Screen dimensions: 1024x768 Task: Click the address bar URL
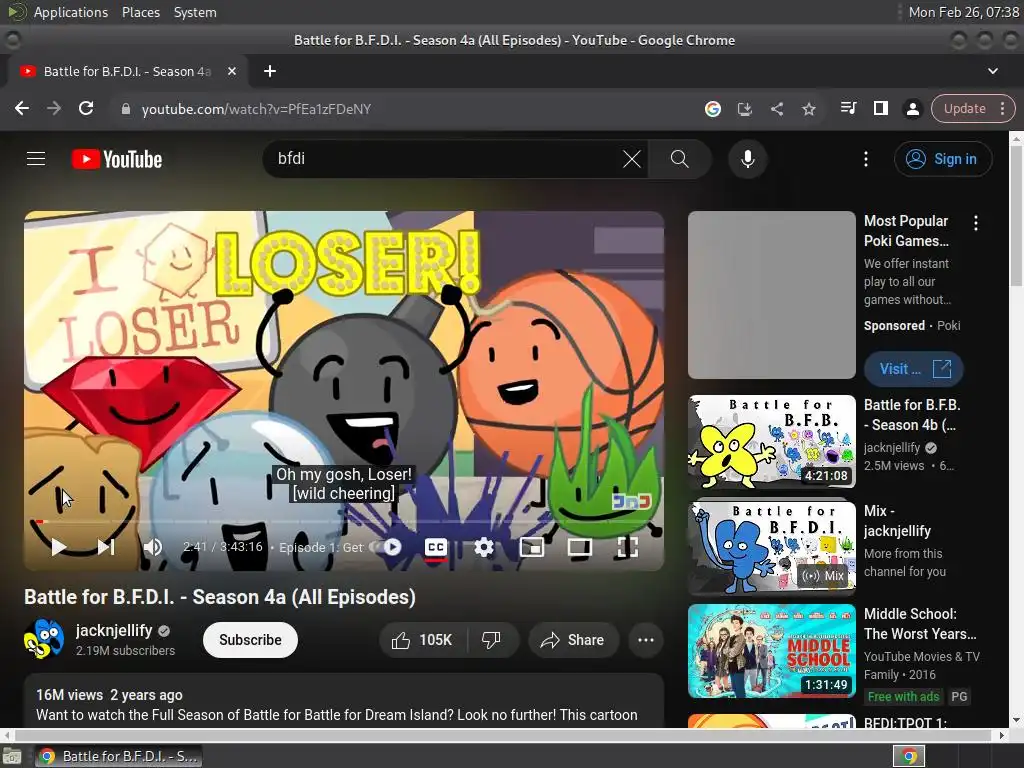tap(256, 109)
